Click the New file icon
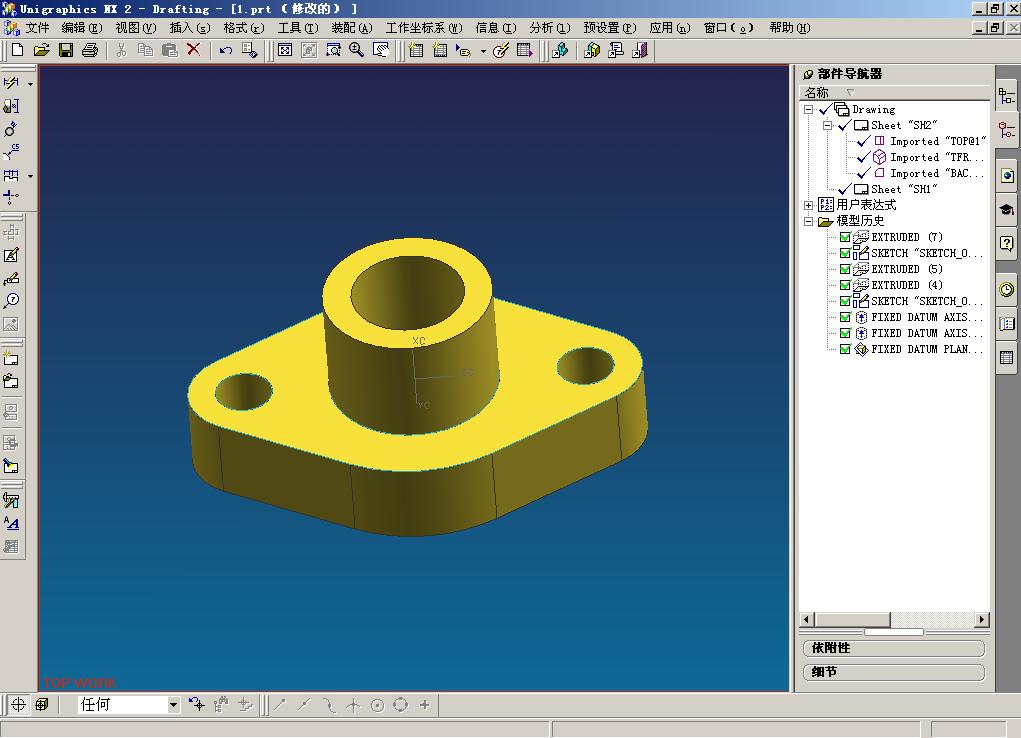Screen dimensions: 1021x738 pos(18,50)
